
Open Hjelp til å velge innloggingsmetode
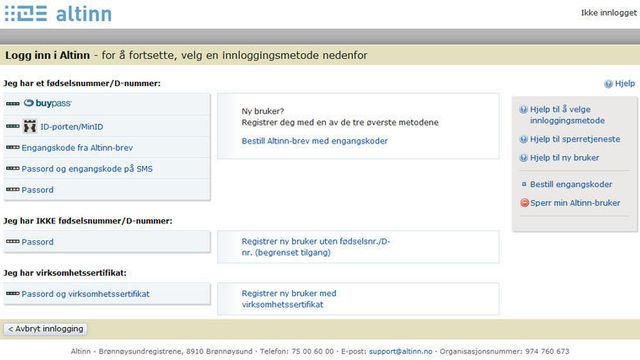[x=567, y=115]
